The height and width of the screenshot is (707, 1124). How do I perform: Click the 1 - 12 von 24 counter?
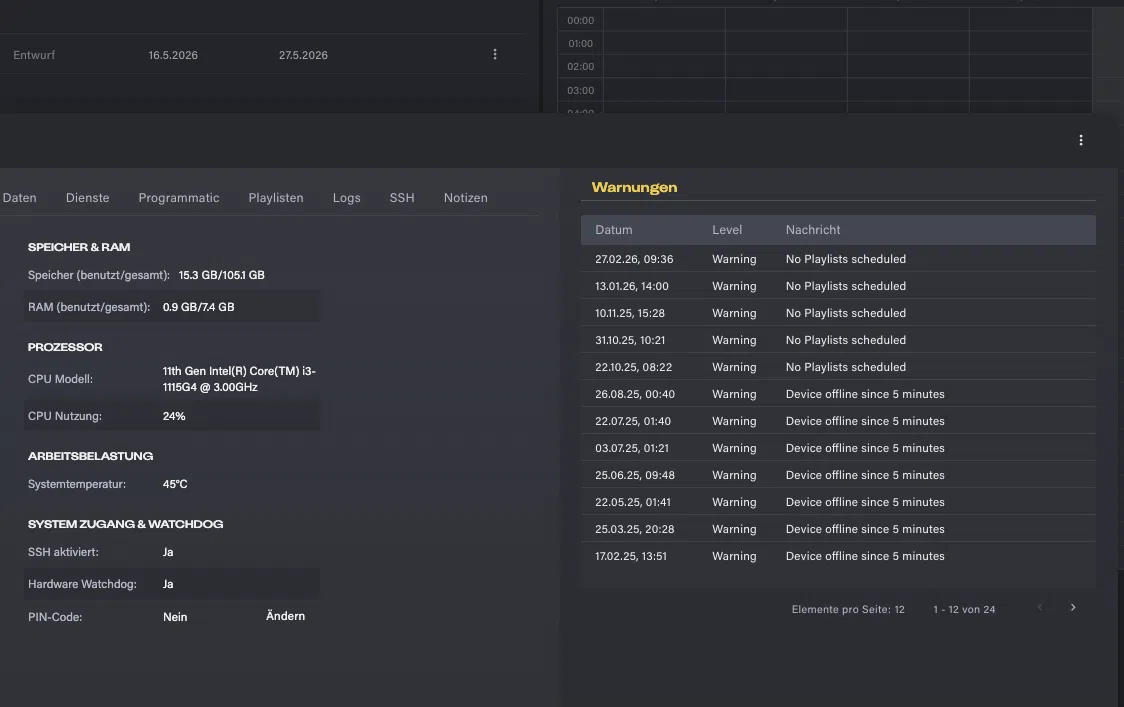964,609
